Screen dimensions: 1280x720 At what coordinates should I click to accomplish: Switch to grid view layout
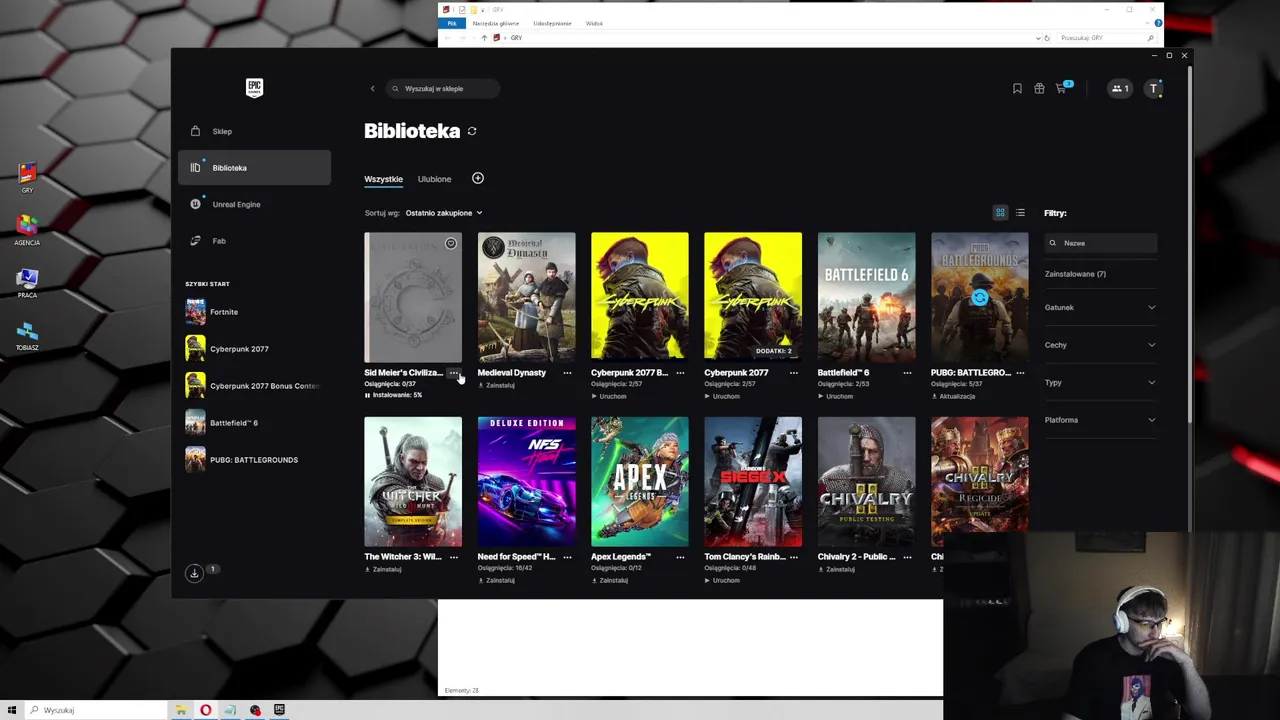pos(1000,213)
